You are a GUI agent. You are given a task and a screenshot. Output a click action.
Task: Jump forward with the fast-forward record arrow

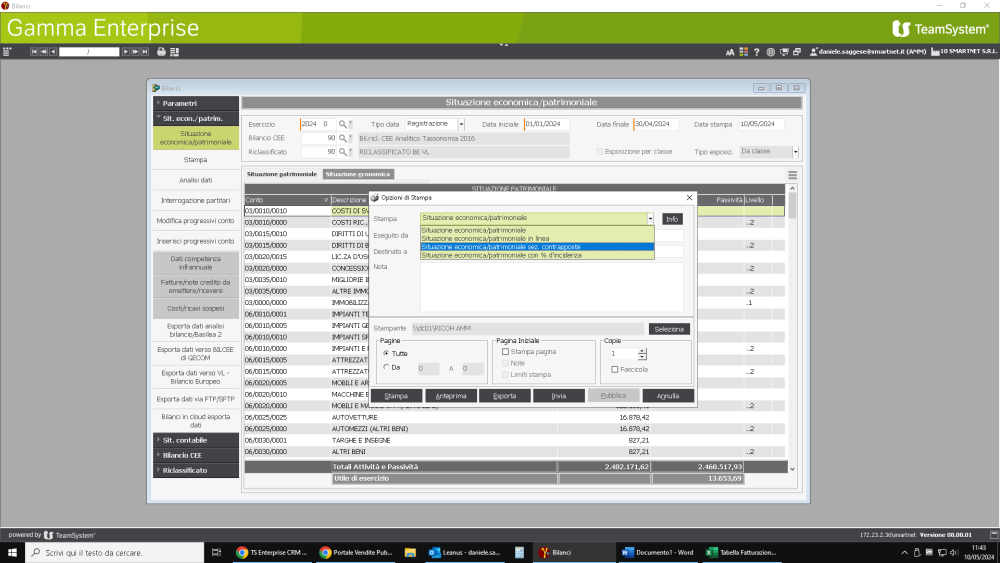(135, 52)
